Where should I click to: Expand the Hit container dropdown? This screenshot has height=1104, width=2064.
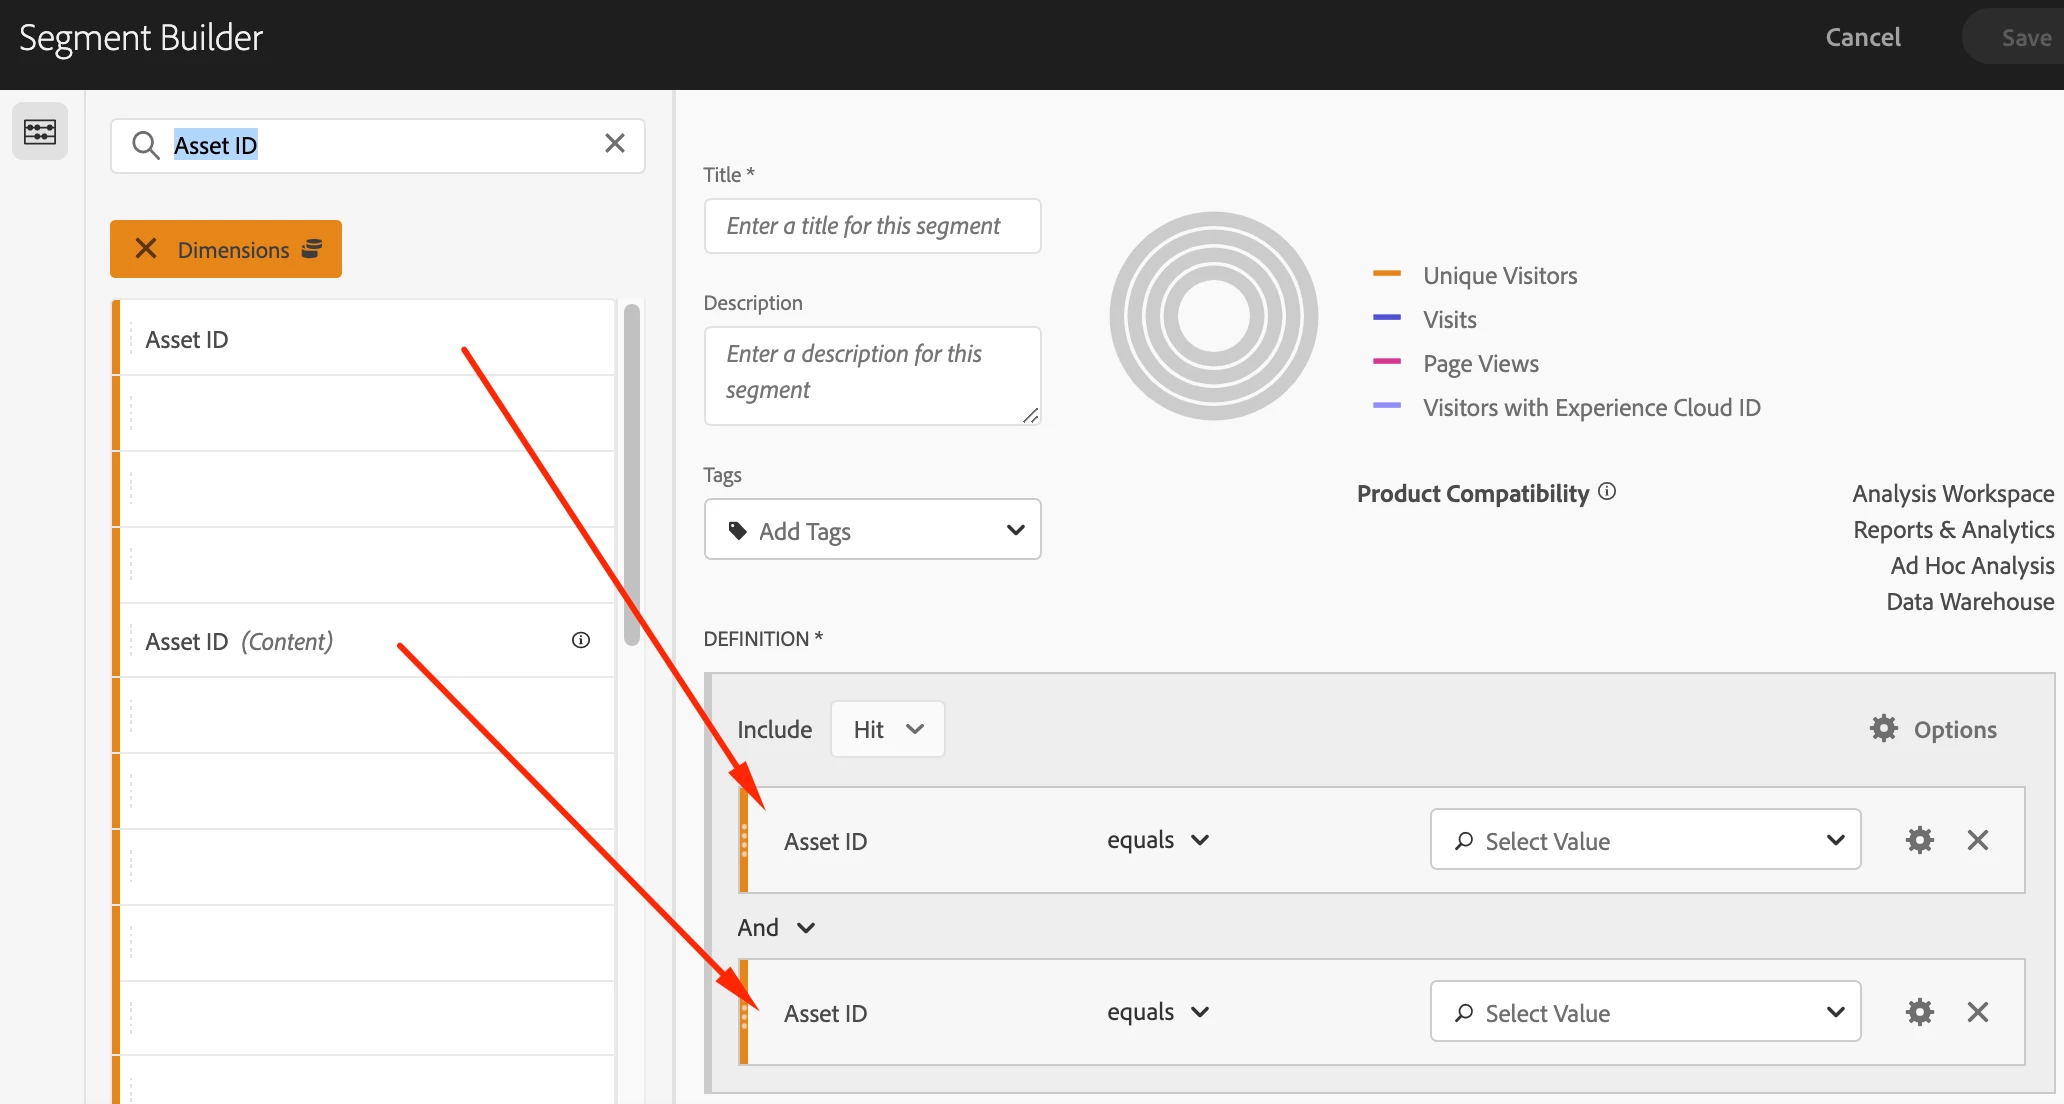[x=887, y=729]
